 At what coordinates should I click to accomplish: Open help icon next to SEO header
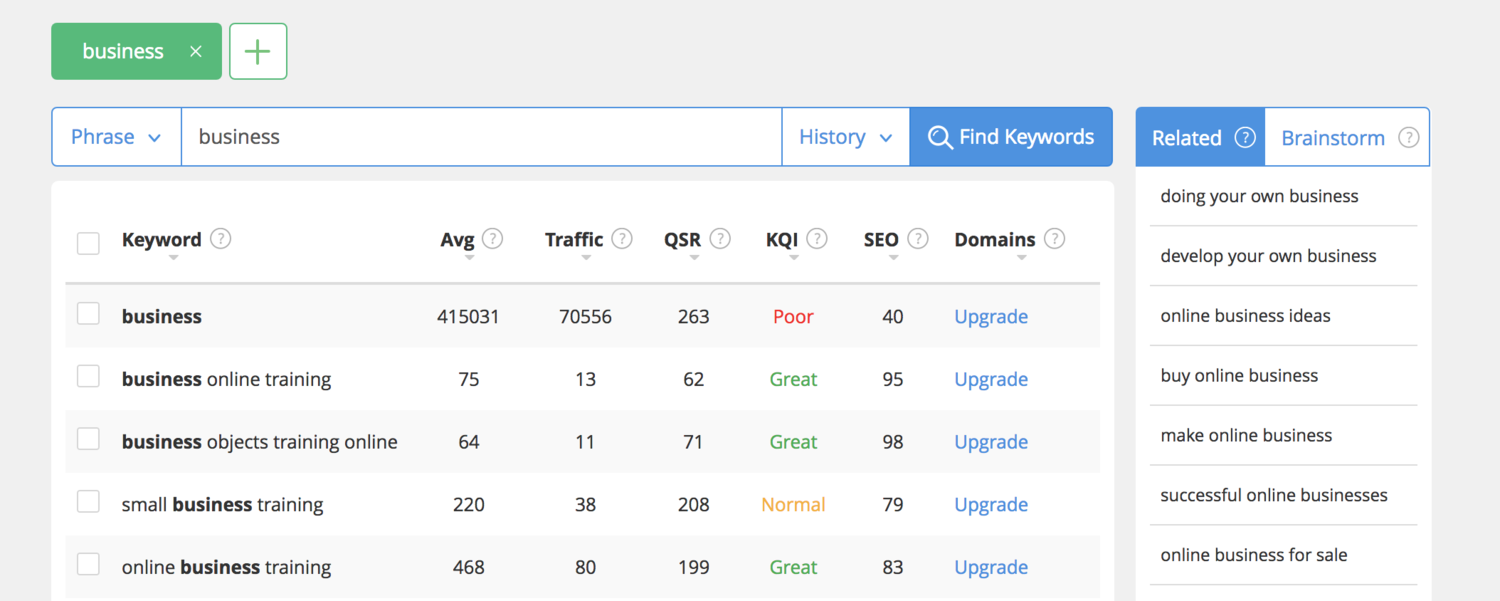click(x=918, y=238)
